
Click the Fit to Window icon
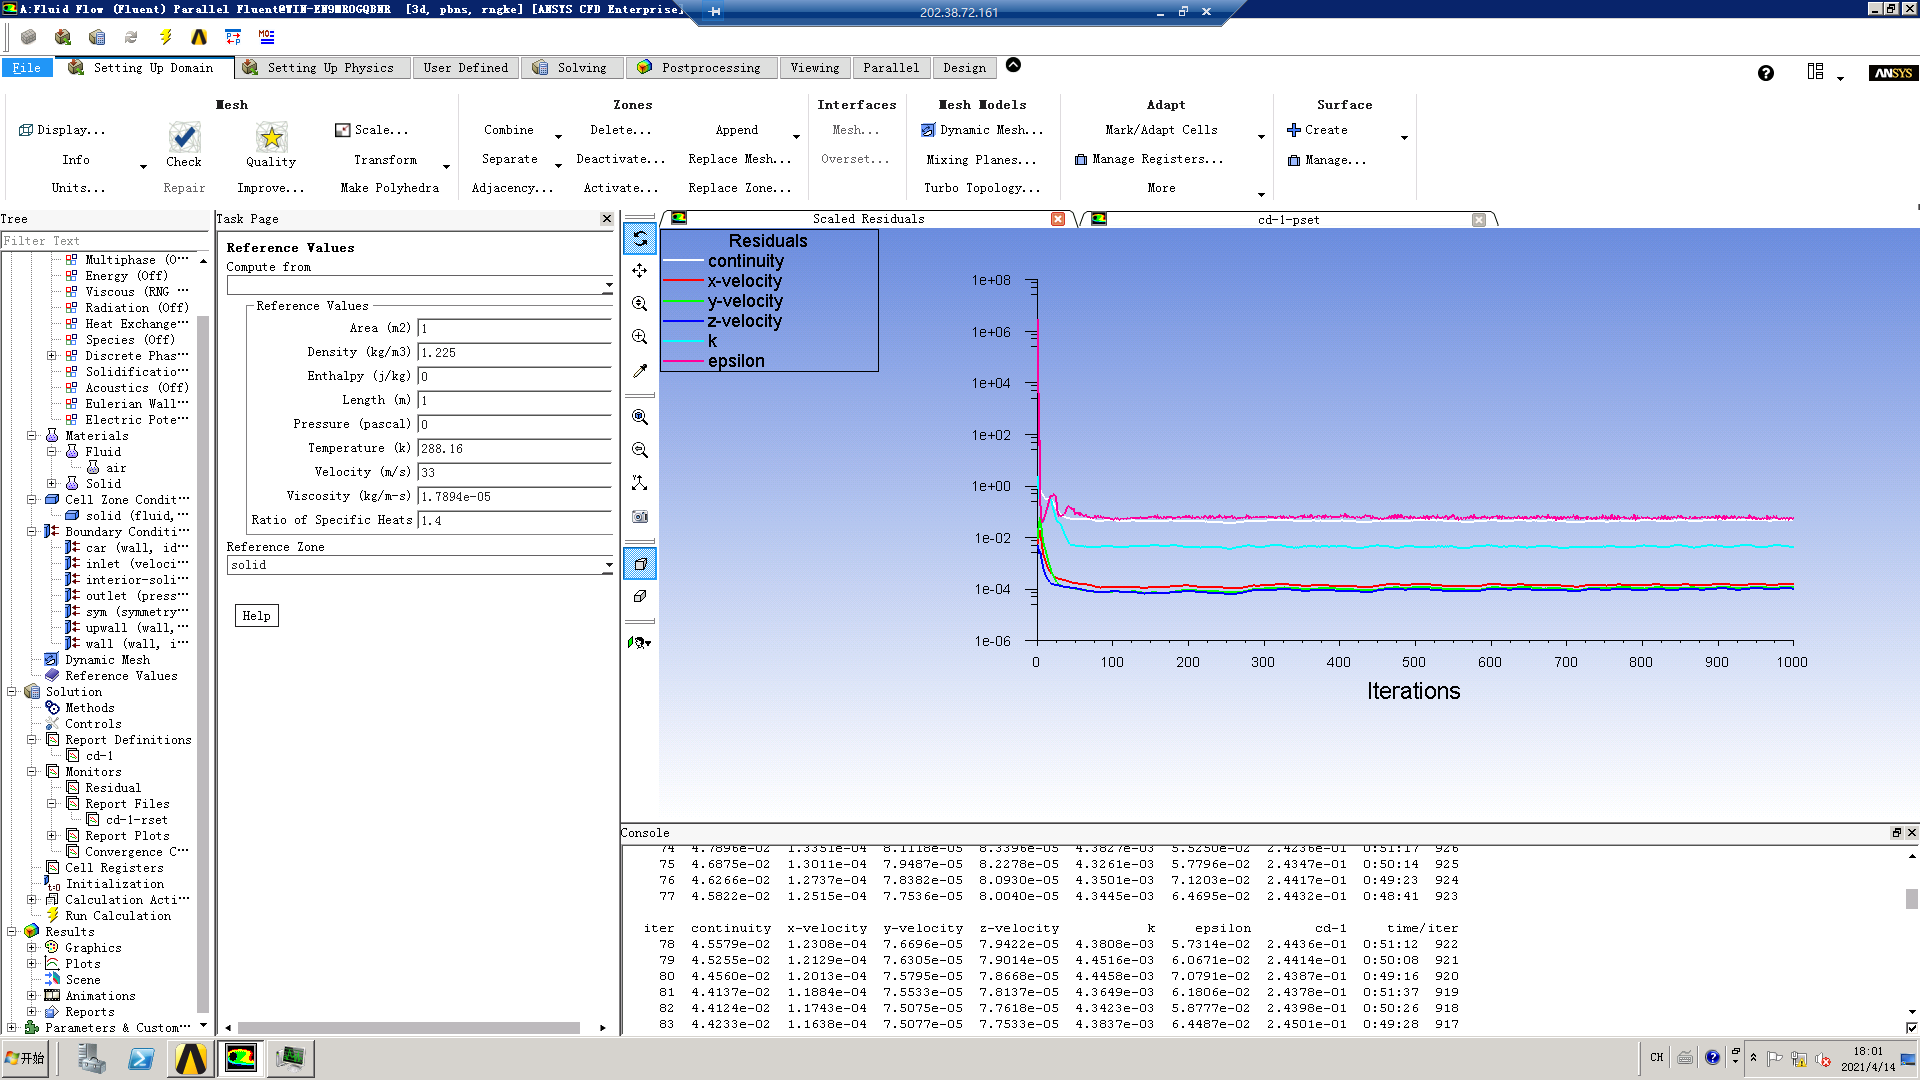pyautogui.click(x=640, y=417)
